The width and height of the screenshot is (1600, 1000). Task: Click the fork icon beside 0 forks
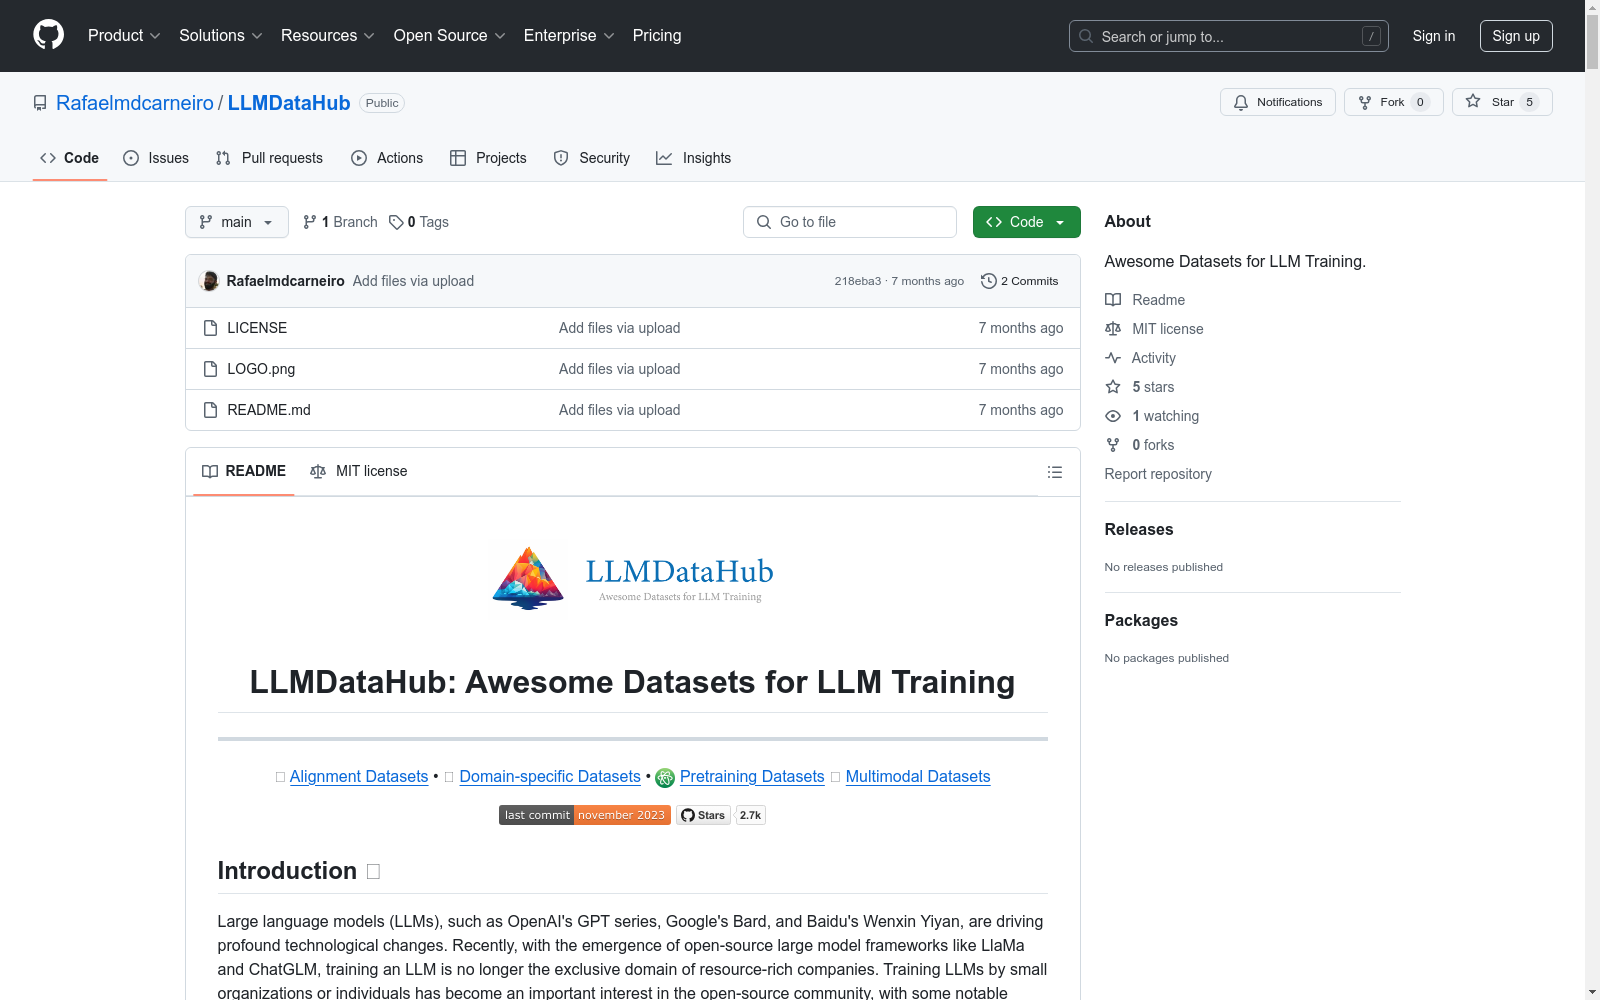pyautogui.click(x=1113, y=445)
